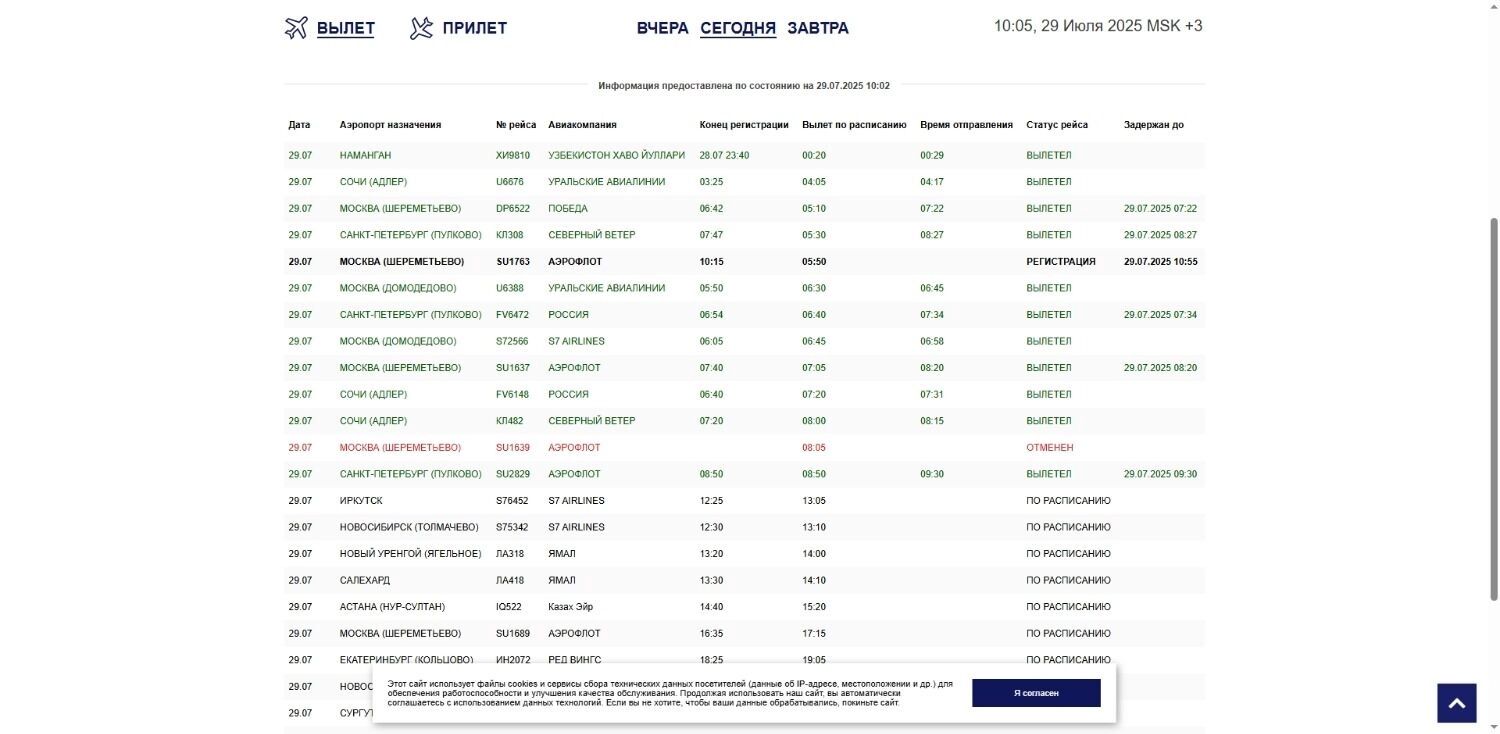Select the СЕГОДНЯ day tab
Image resolution: width=1500 pixels, height=734 pixels.
click(738, 28)
